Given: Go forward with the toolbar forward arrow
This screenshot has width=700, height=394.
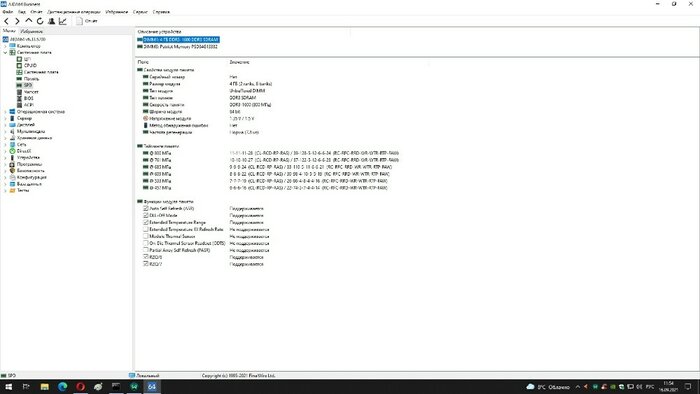Looking at the screenshot, I should point(17,21).
